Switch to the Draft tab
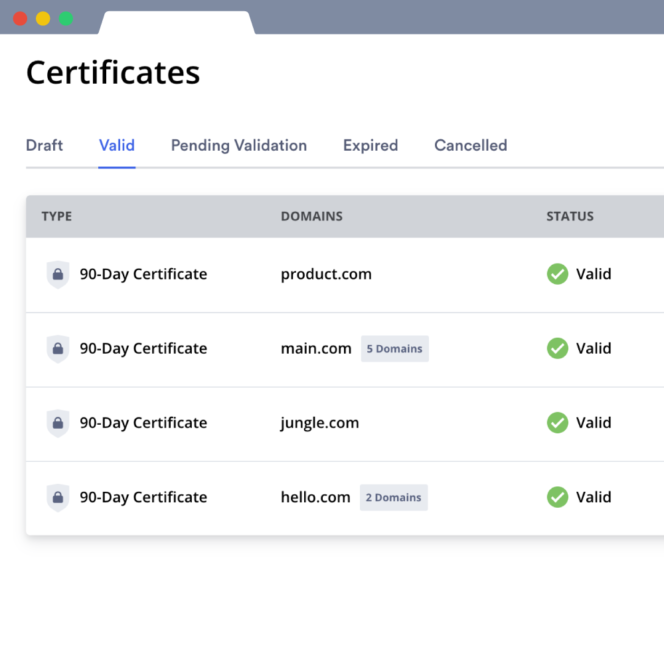This screenshot has height=659, width=664. [44, 145]
